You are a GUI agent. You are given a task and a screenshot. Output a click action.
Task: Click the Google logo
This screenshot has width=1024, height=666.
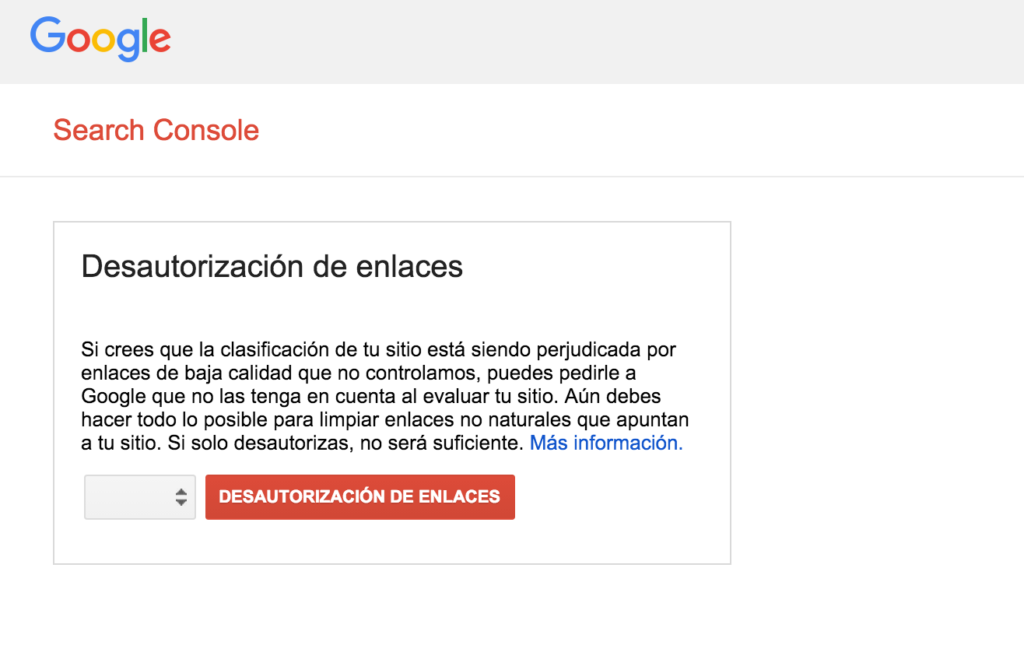(101, 39)
